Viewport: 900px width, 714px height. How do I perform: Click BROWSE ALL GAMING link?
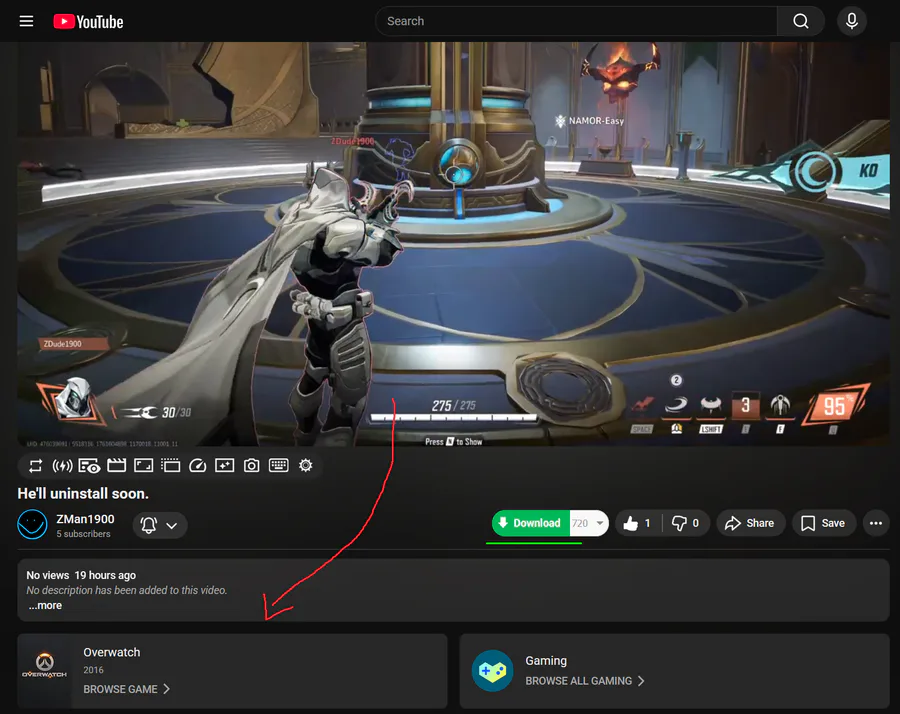585,681
